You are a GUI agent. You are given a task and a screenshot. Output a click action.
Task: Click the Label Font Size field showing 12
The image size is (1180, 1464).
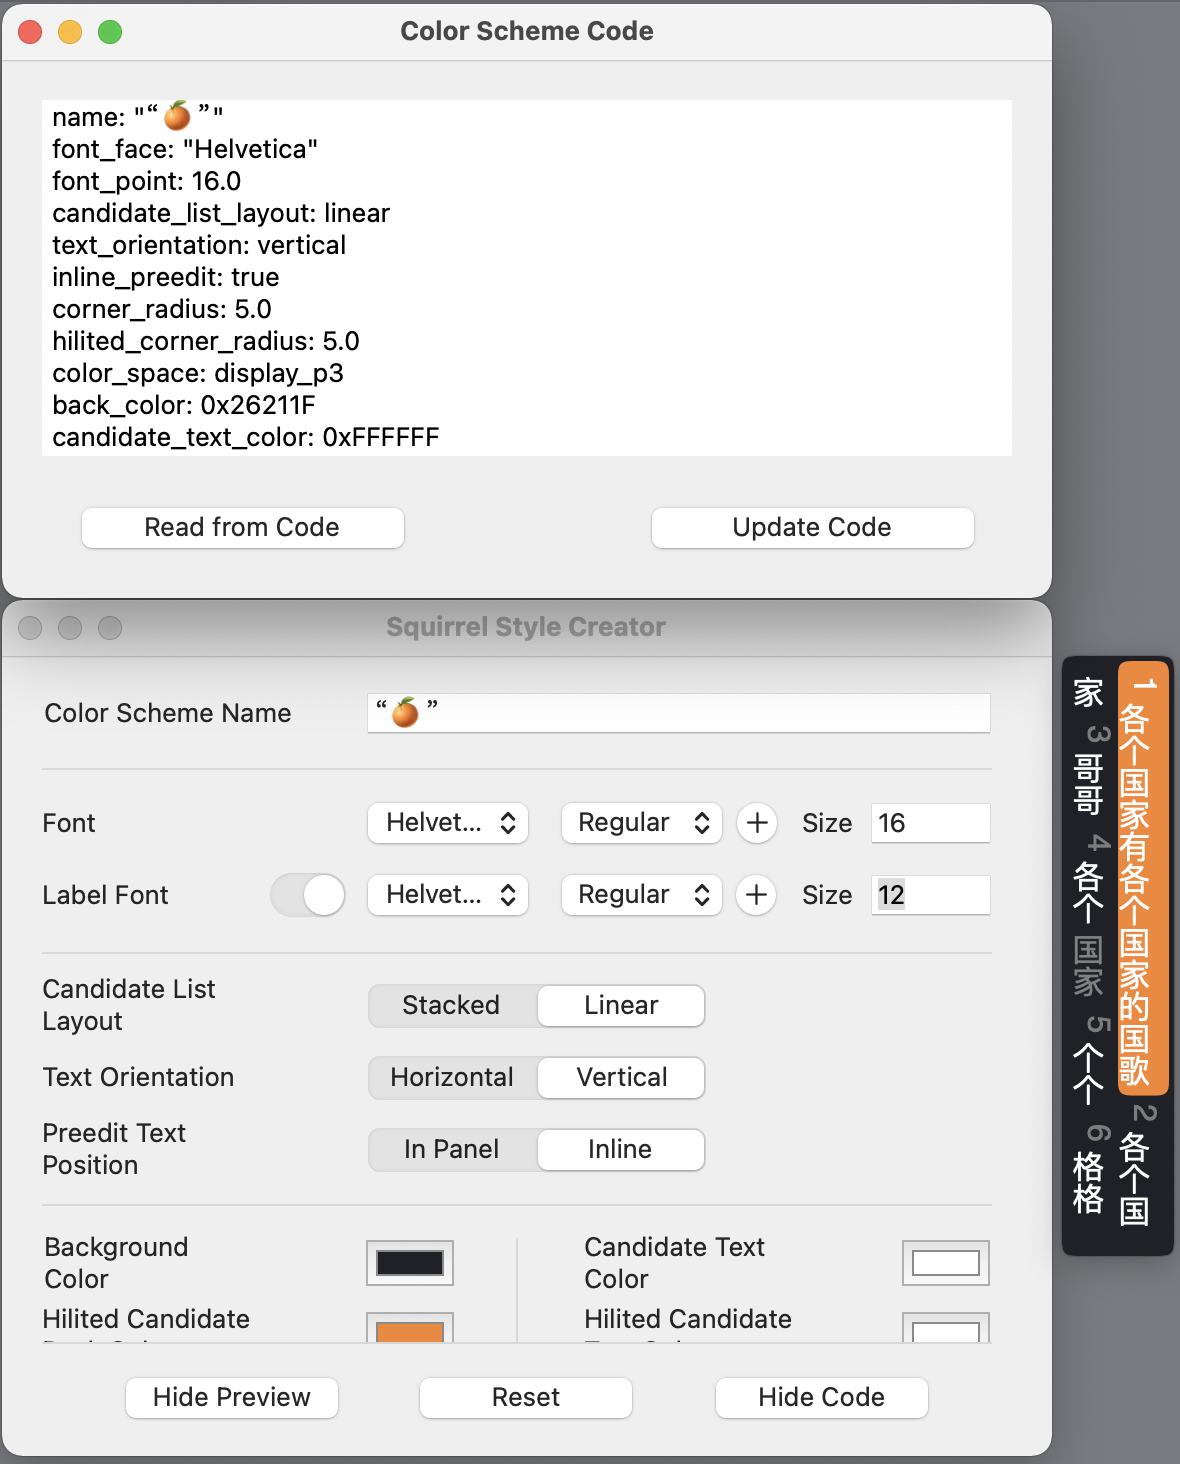click(x=931, y=895)
